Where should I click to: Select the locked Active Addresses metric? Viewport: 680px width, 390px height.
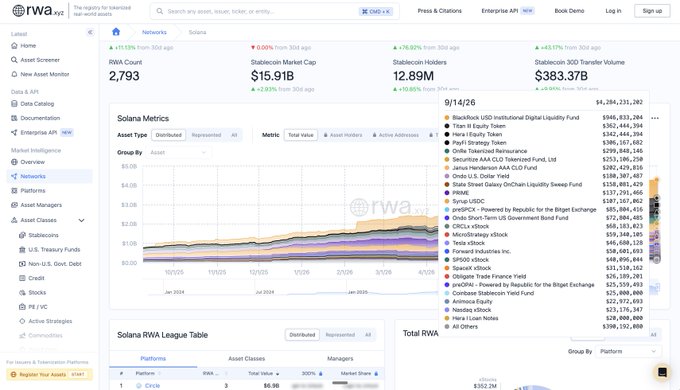396,135
